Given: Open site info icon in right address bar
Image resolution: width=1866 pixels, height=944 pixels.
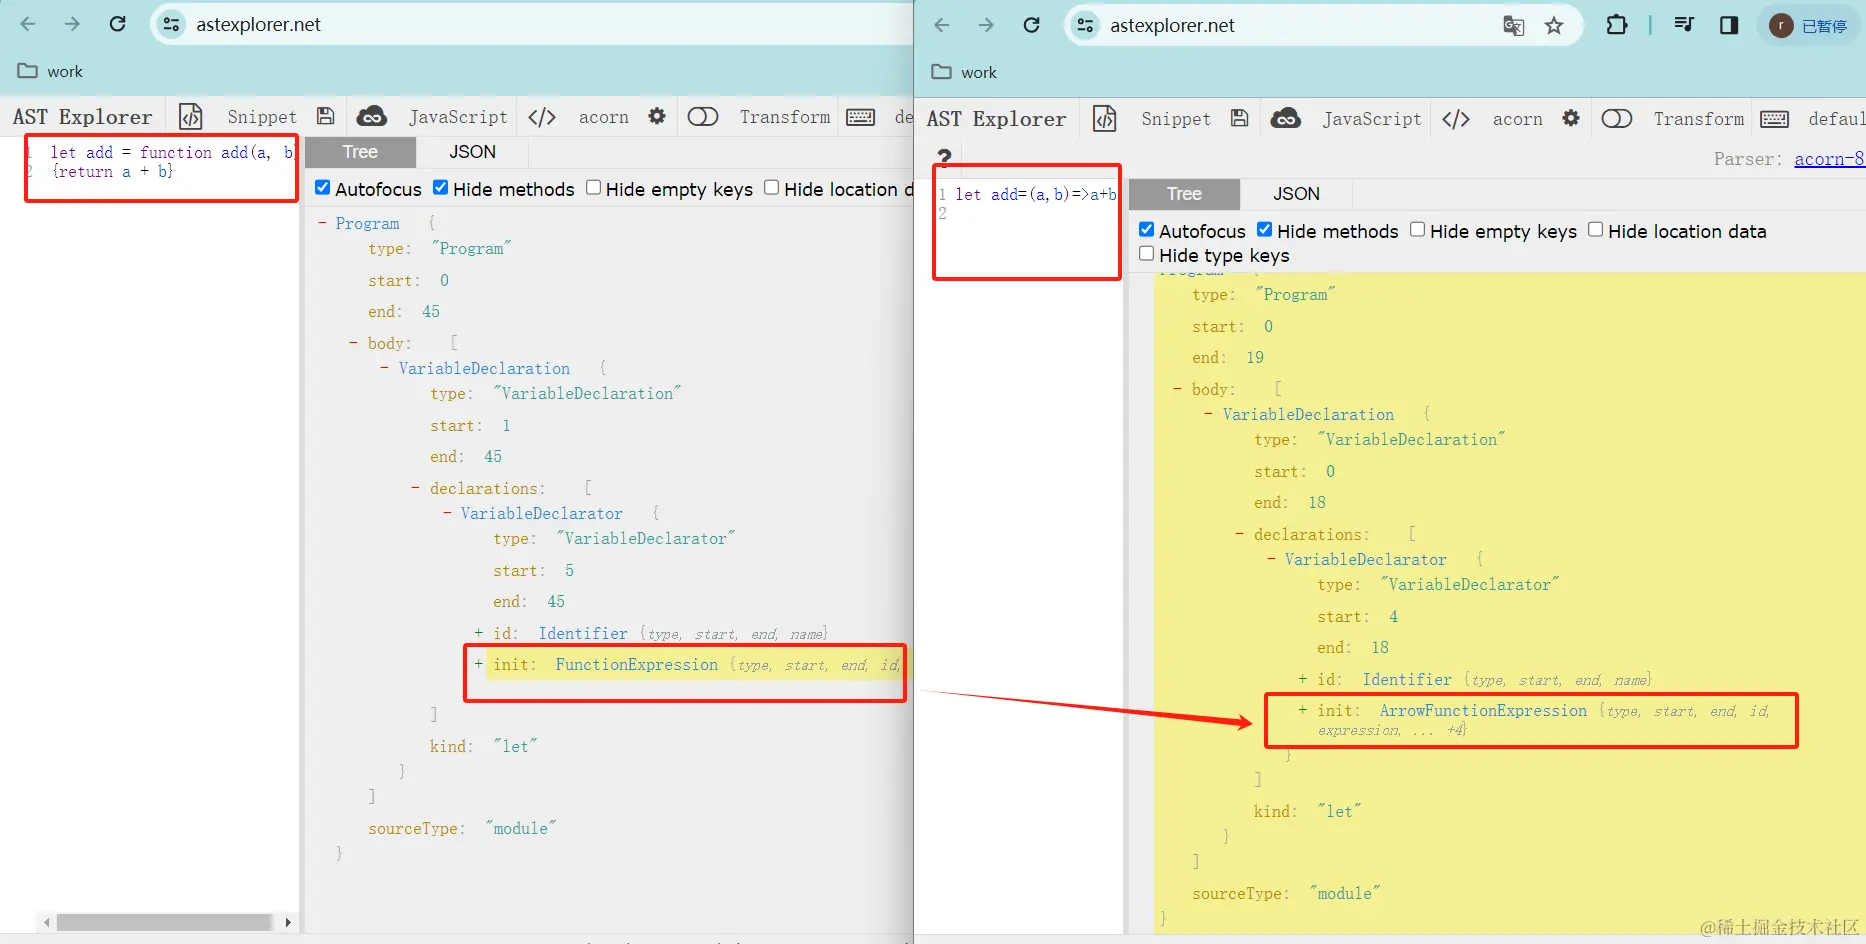Looking at the screenshot, I should pyautogui.click(x=1085, y=25).
